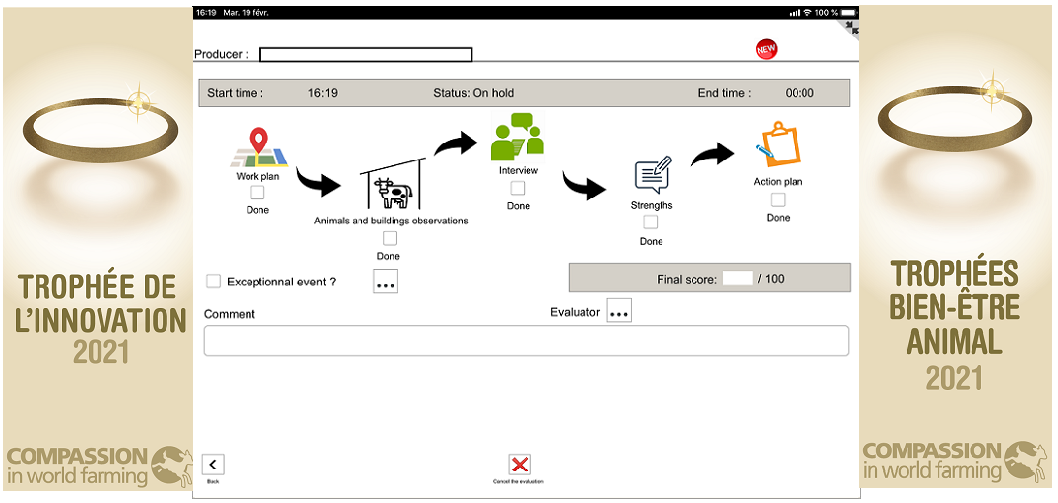Click the Animals and buildings observations label
Image resolution: width=1058 pixels, height=503 pixels.
(x=391, y=221)
